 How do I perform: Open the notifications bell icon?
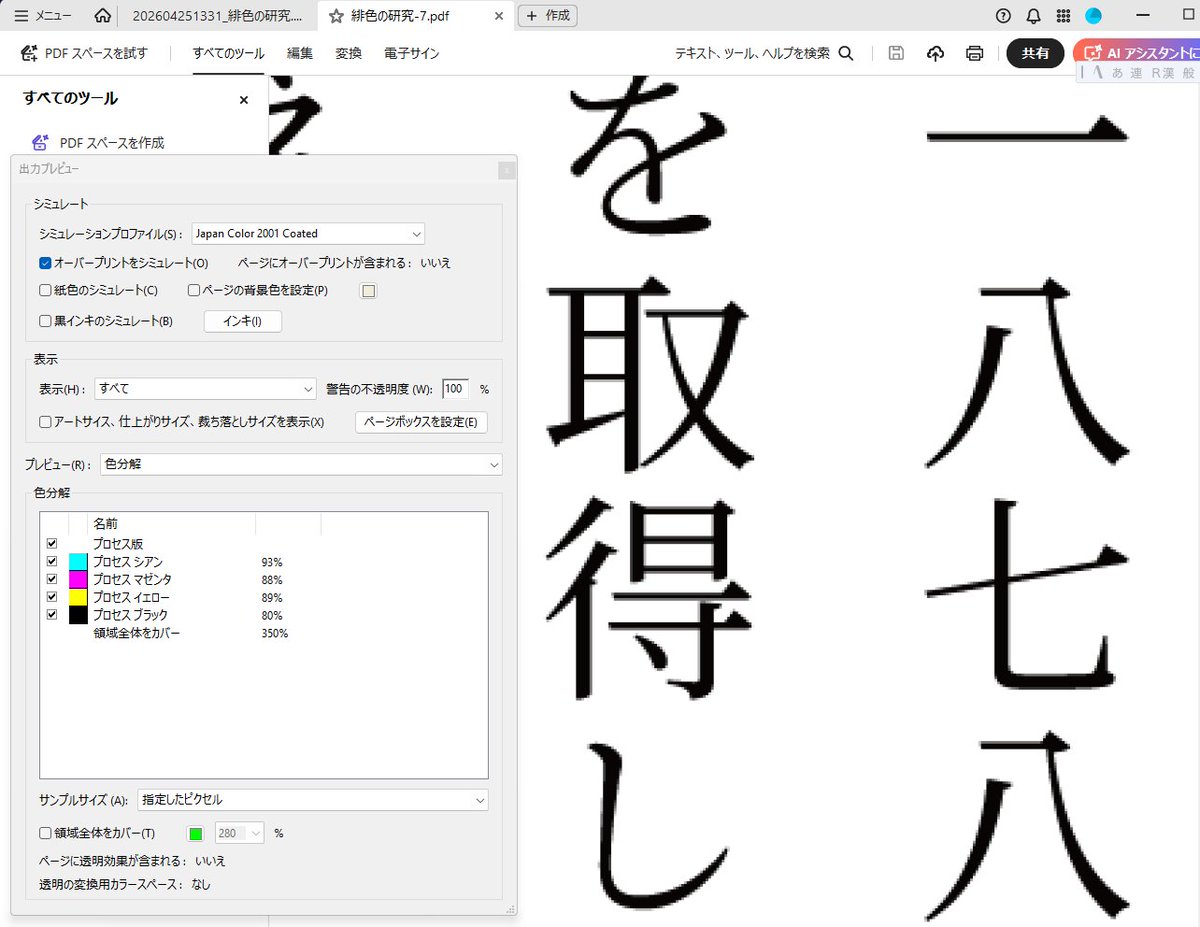(1034, 15)
